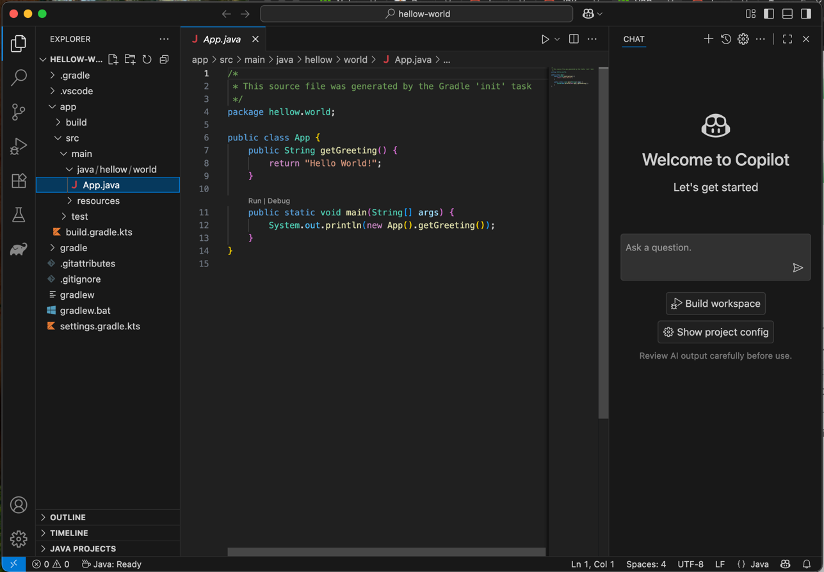Toggle the primary side bar layout button
824x572 pixels.
[769, 14]
